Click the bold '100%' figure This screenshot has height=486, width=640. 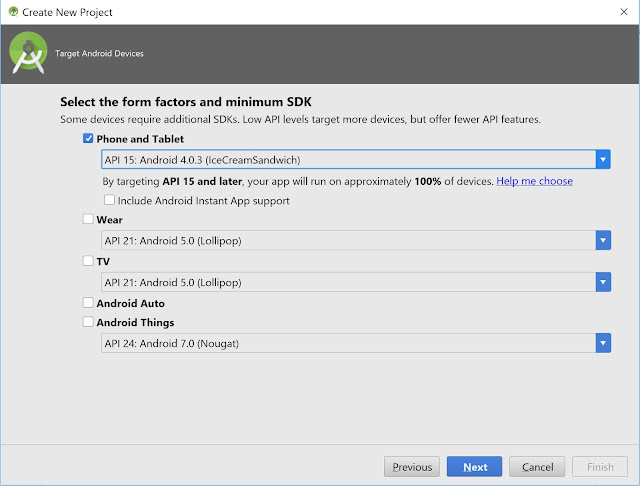point(428,181)
